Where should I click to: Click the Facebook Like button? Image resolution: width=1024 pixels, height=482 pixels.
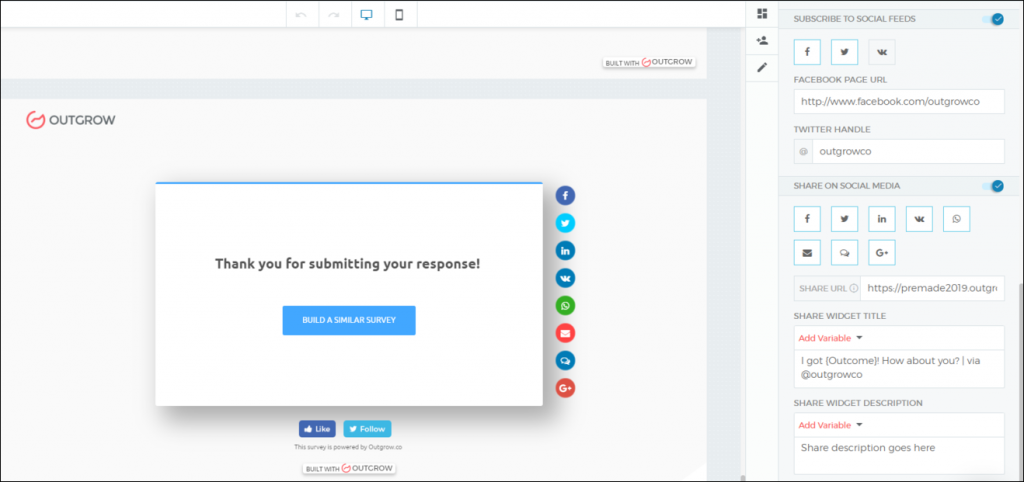[x=317, y=428]
